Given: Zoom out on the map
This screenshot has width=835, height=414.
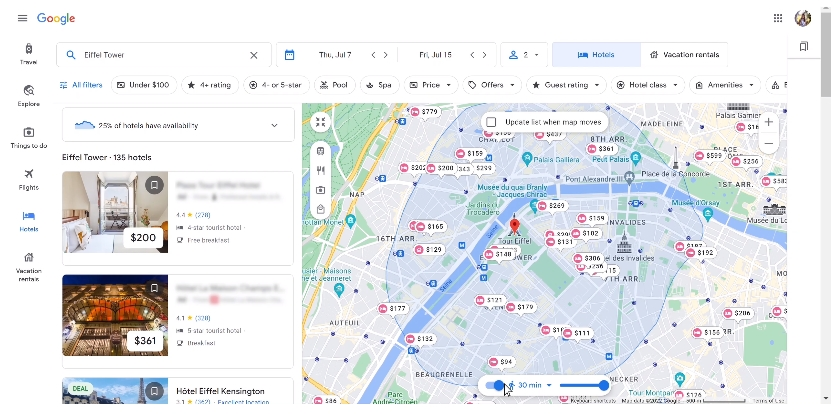Looking at the screenshot, I should (x=768, y=143).
